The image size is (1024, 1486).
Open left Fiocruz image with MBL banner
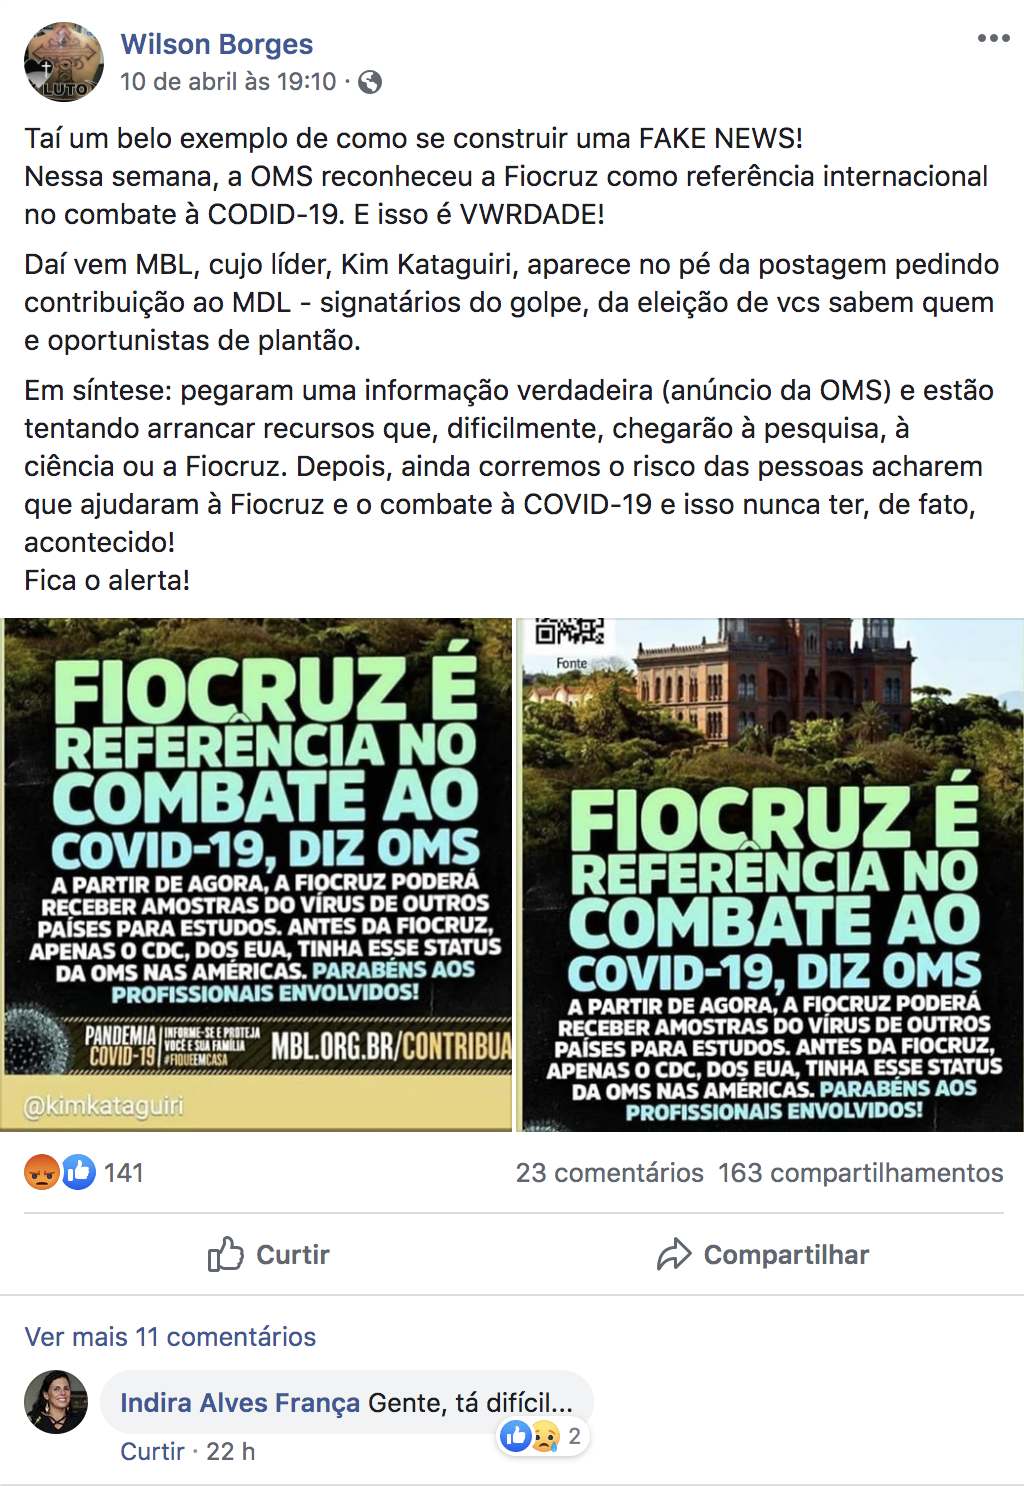click(x=256, y=875)
